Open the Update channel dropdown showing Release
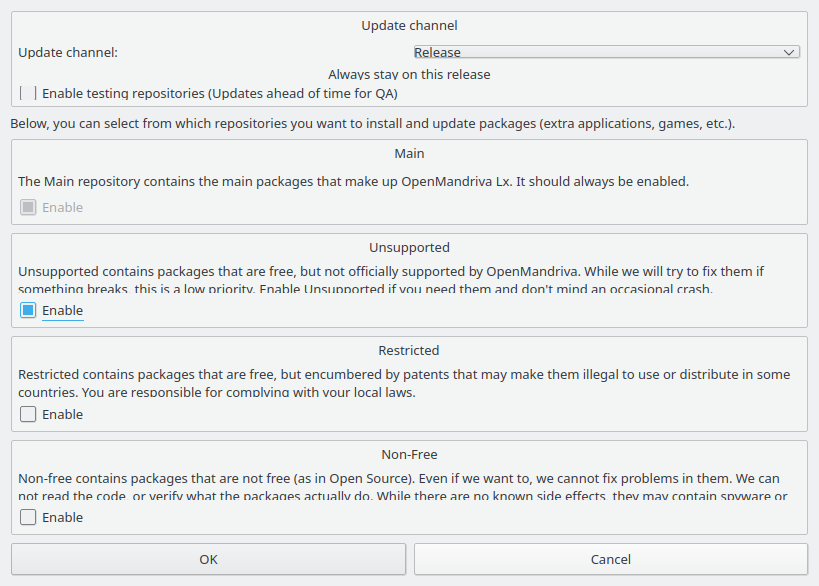Viewport: 819px width, 586px height. (606, 52)
